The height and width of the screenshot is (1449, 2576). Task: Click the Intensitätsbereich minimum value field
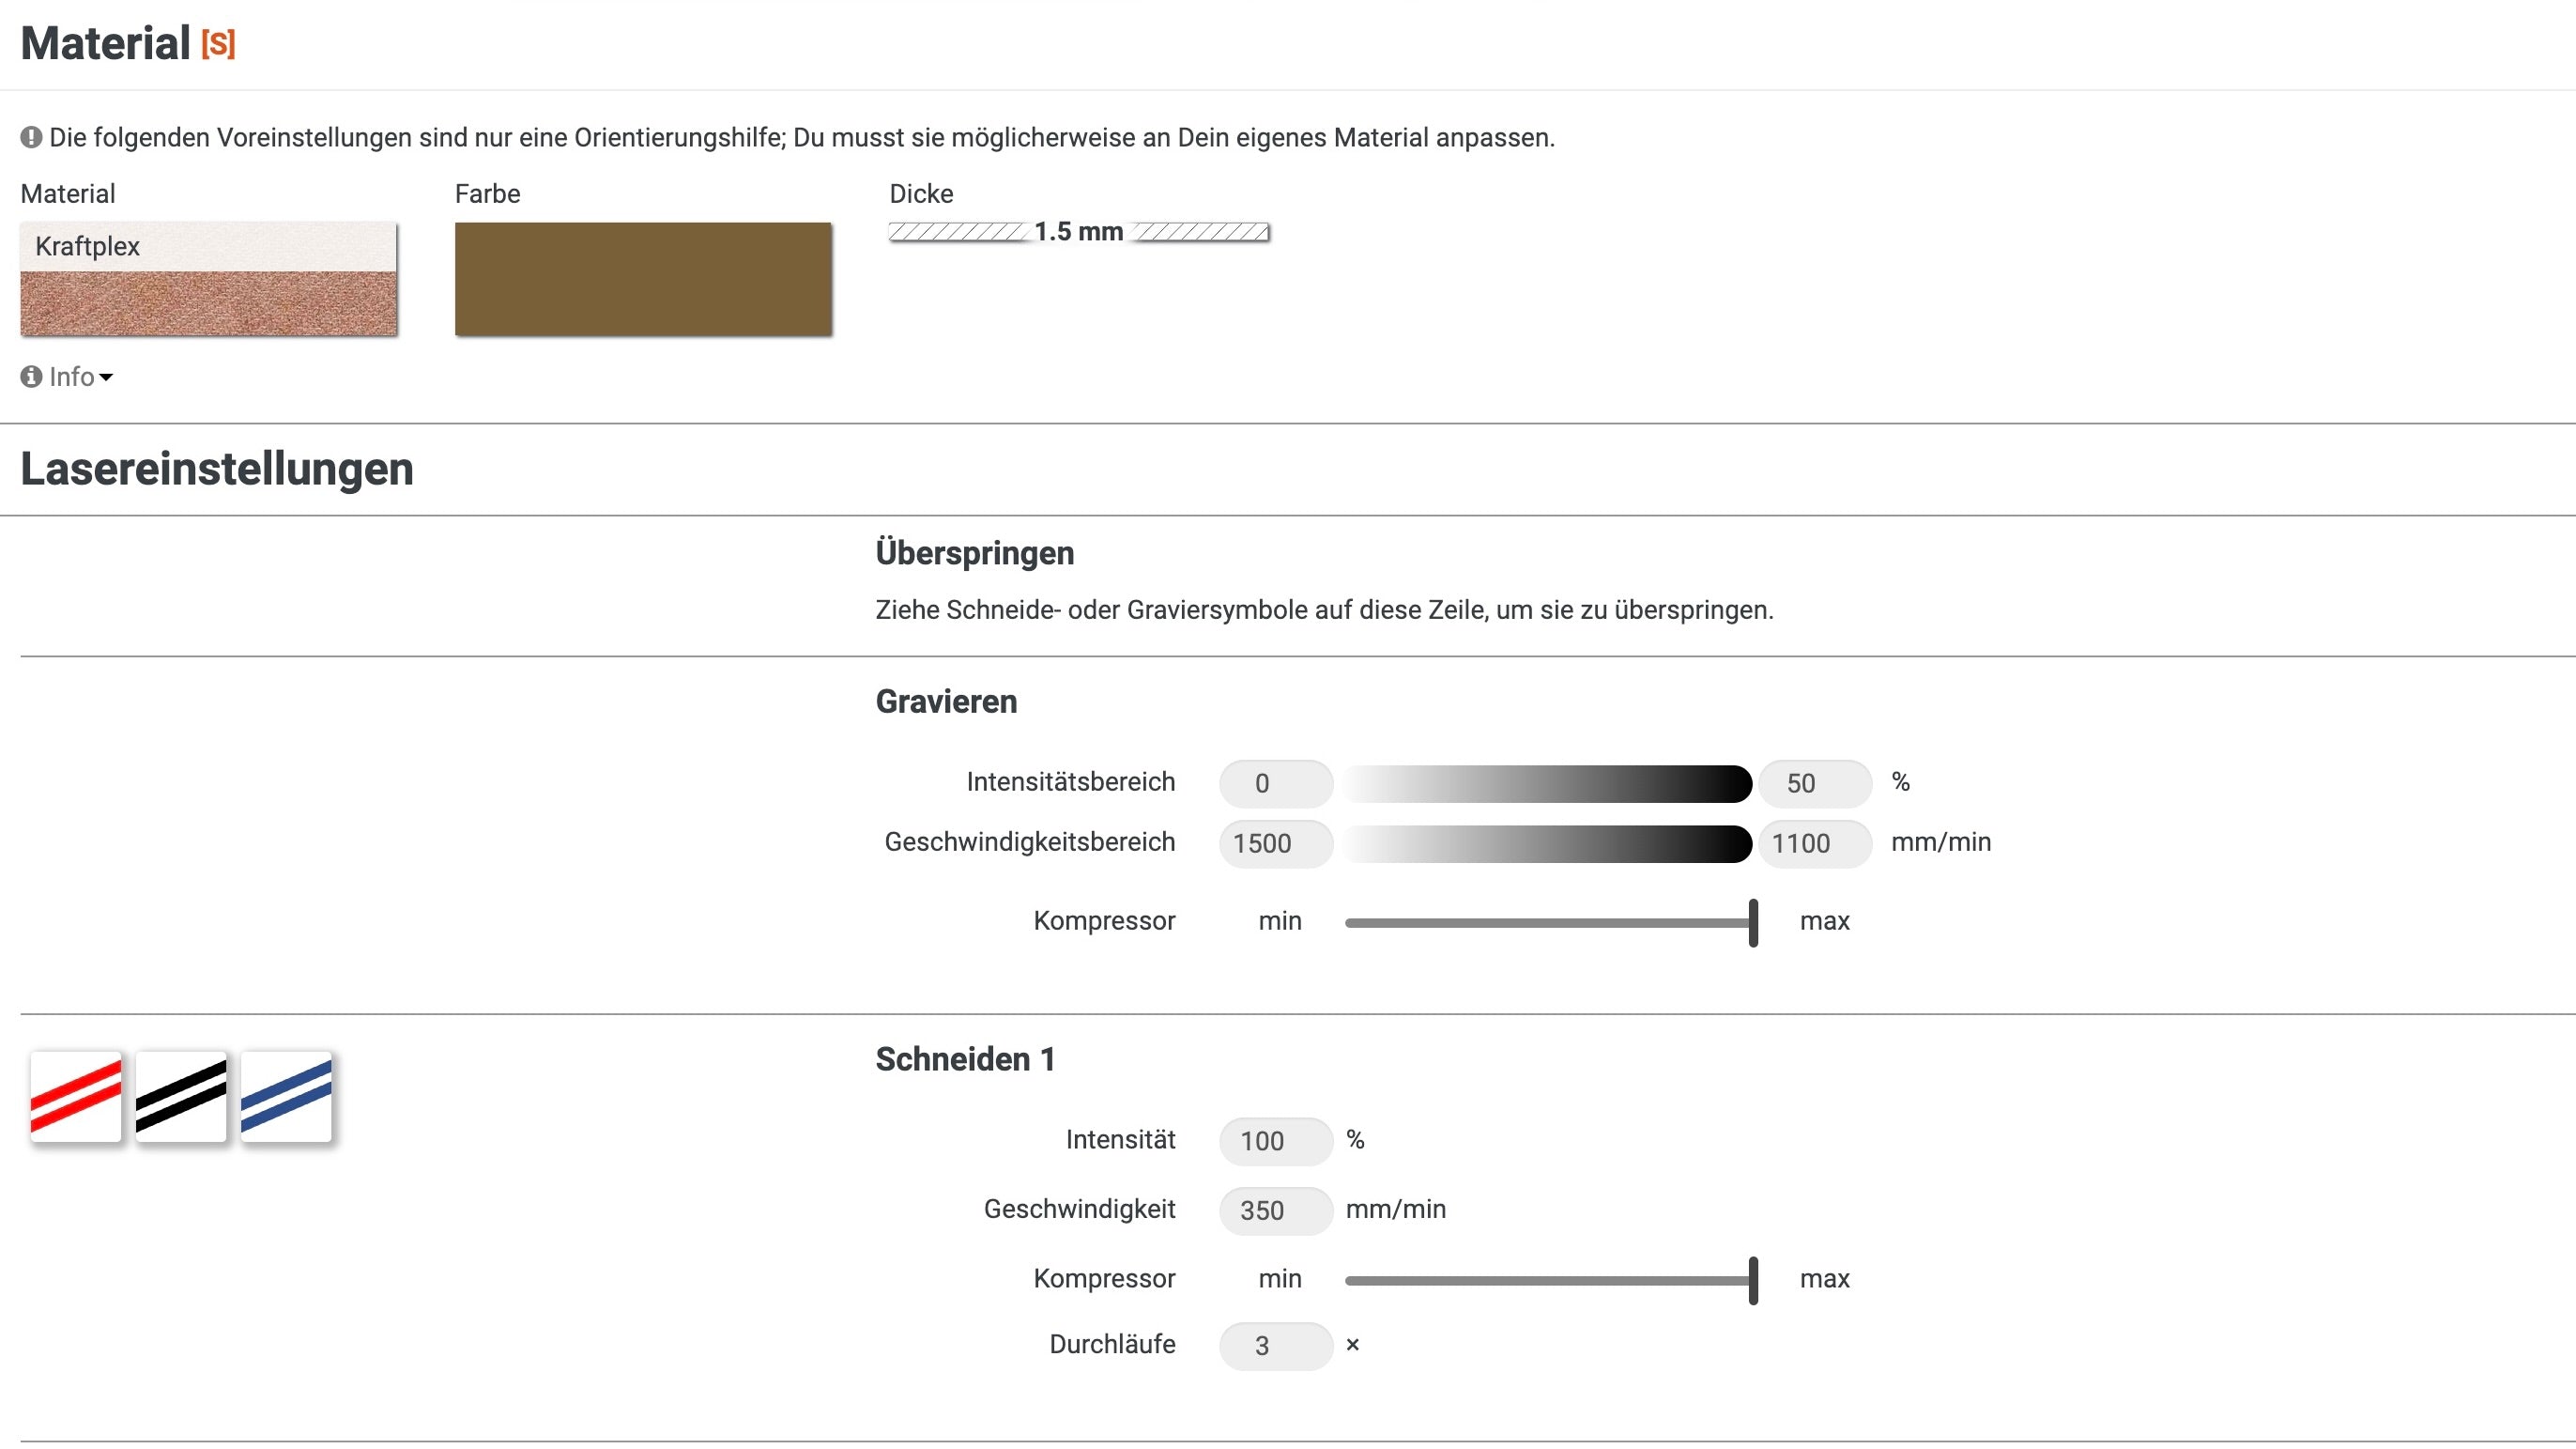pos(1274,782)
